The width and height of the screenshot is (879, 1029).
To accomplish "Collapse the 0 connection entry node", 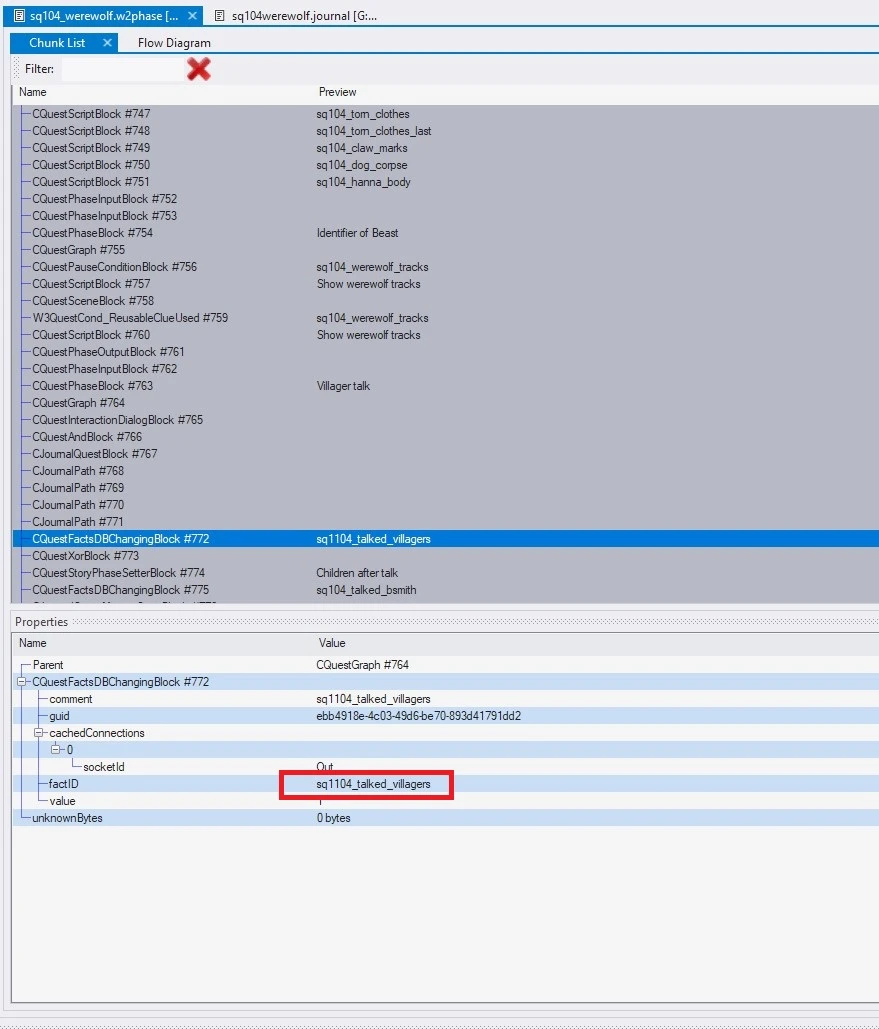I will [x=56, y=749].
